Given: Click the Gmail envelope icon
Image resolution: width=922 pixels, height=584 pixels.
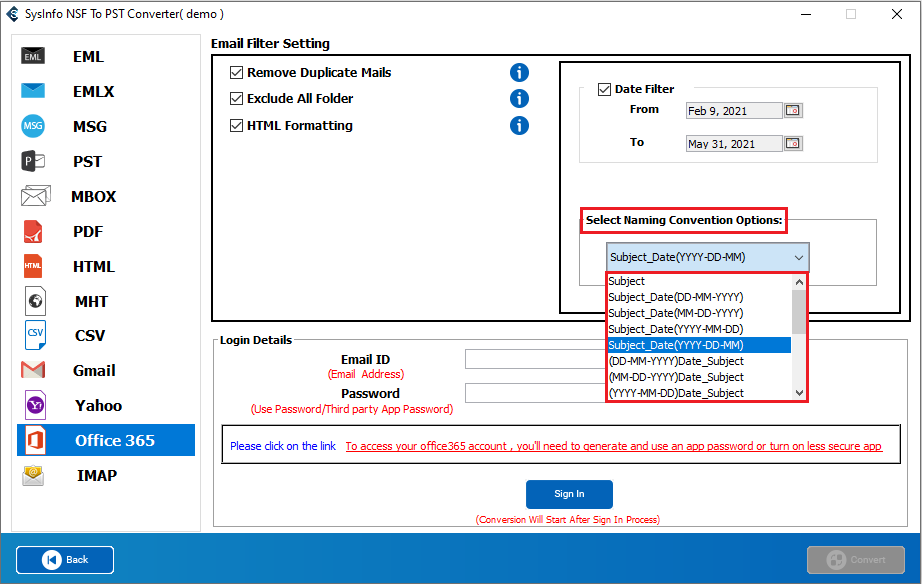Looking at the screenshot, I should pos(33,370).
